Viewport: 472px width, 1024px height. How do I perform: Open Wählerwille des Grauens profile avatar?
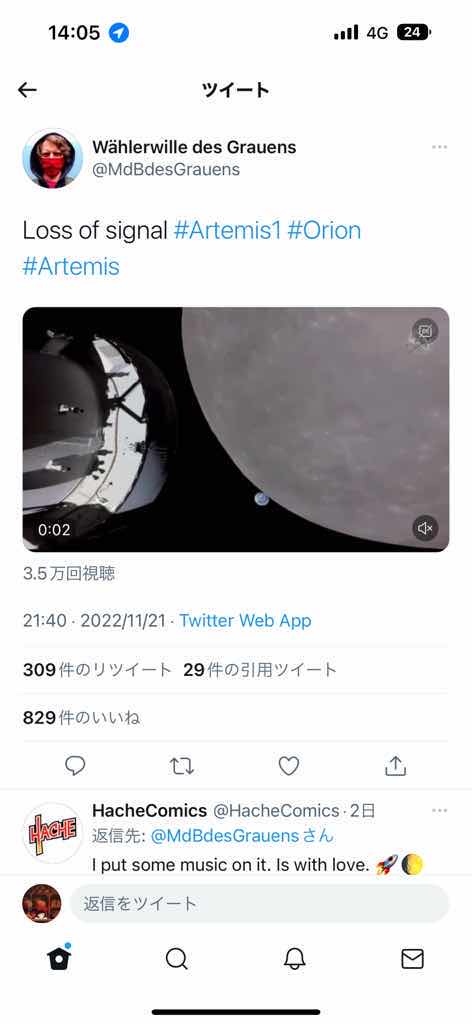click(52, 158)
